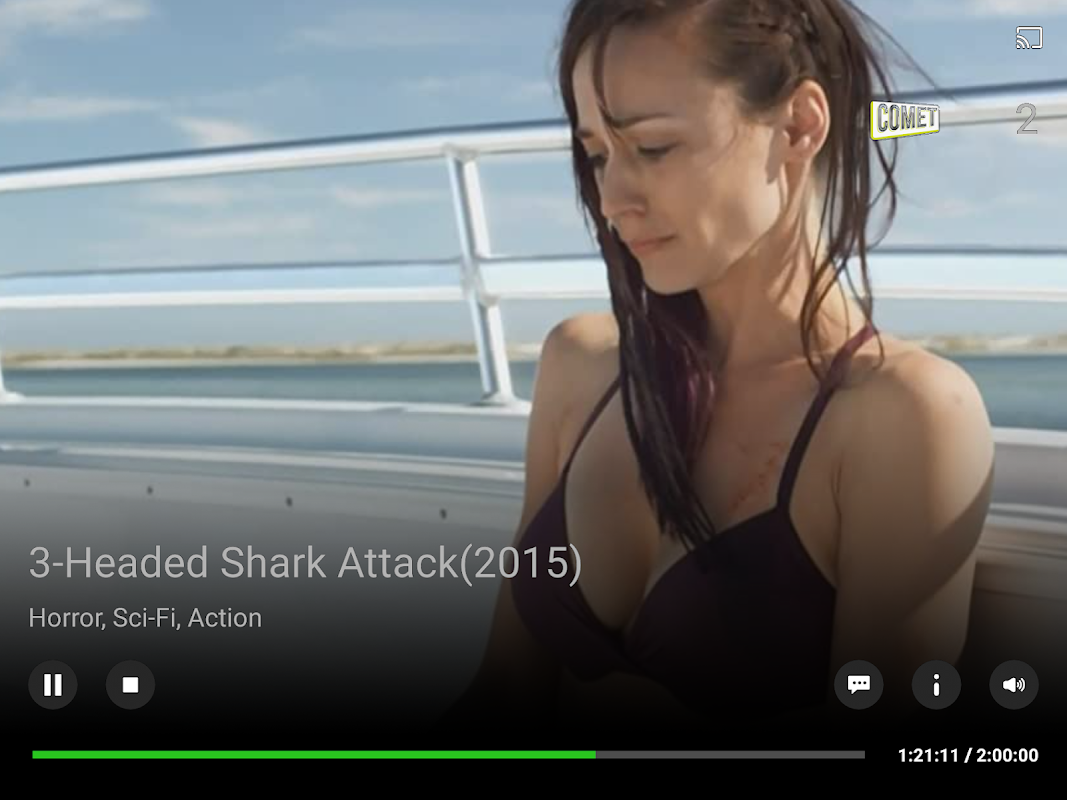The width and height of the screenshot is (1067, 800).
Task: Click the (2015) year in the title
Action: tap(521, 563)
